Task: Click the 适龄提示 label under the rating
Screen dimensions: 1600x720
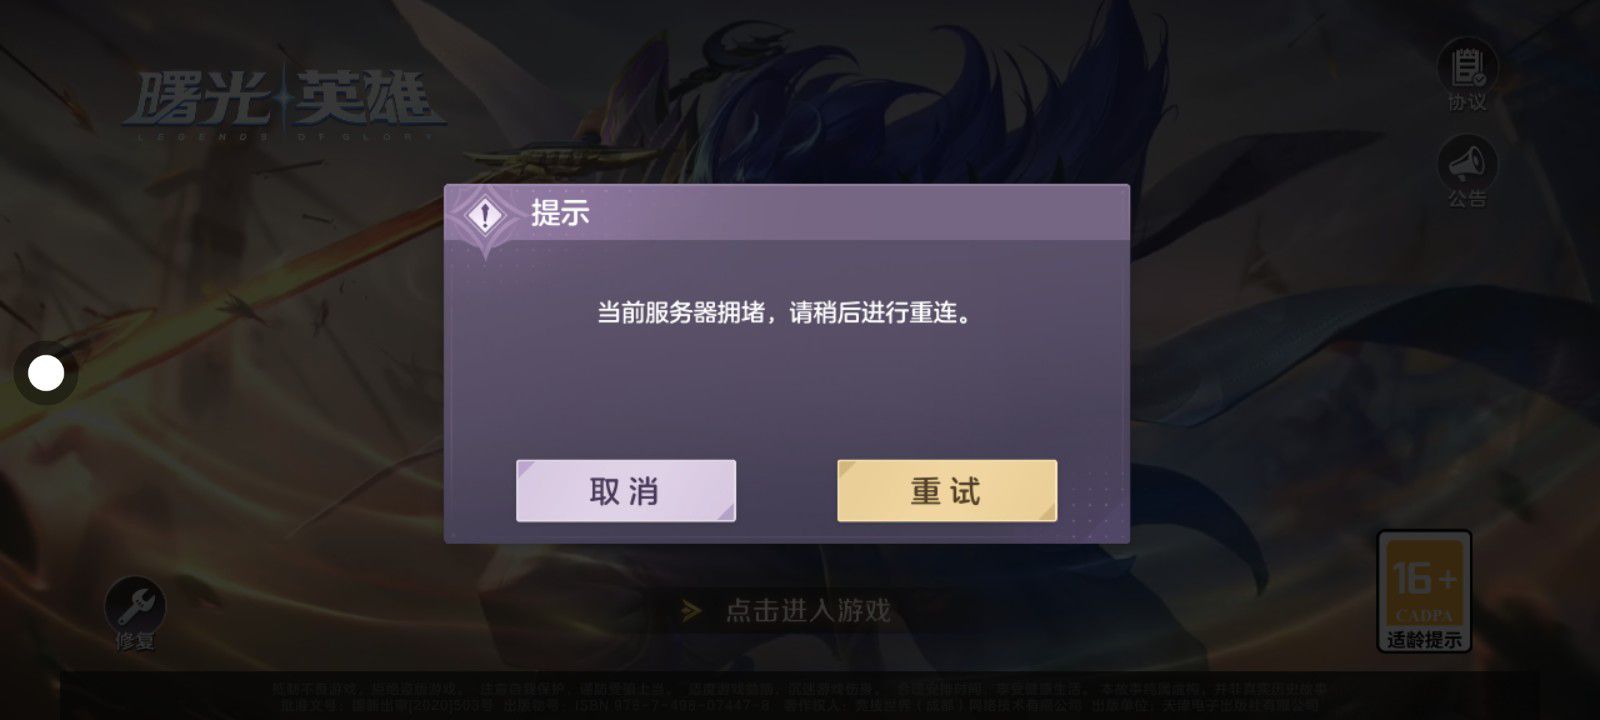Action: click(1424, 639)
